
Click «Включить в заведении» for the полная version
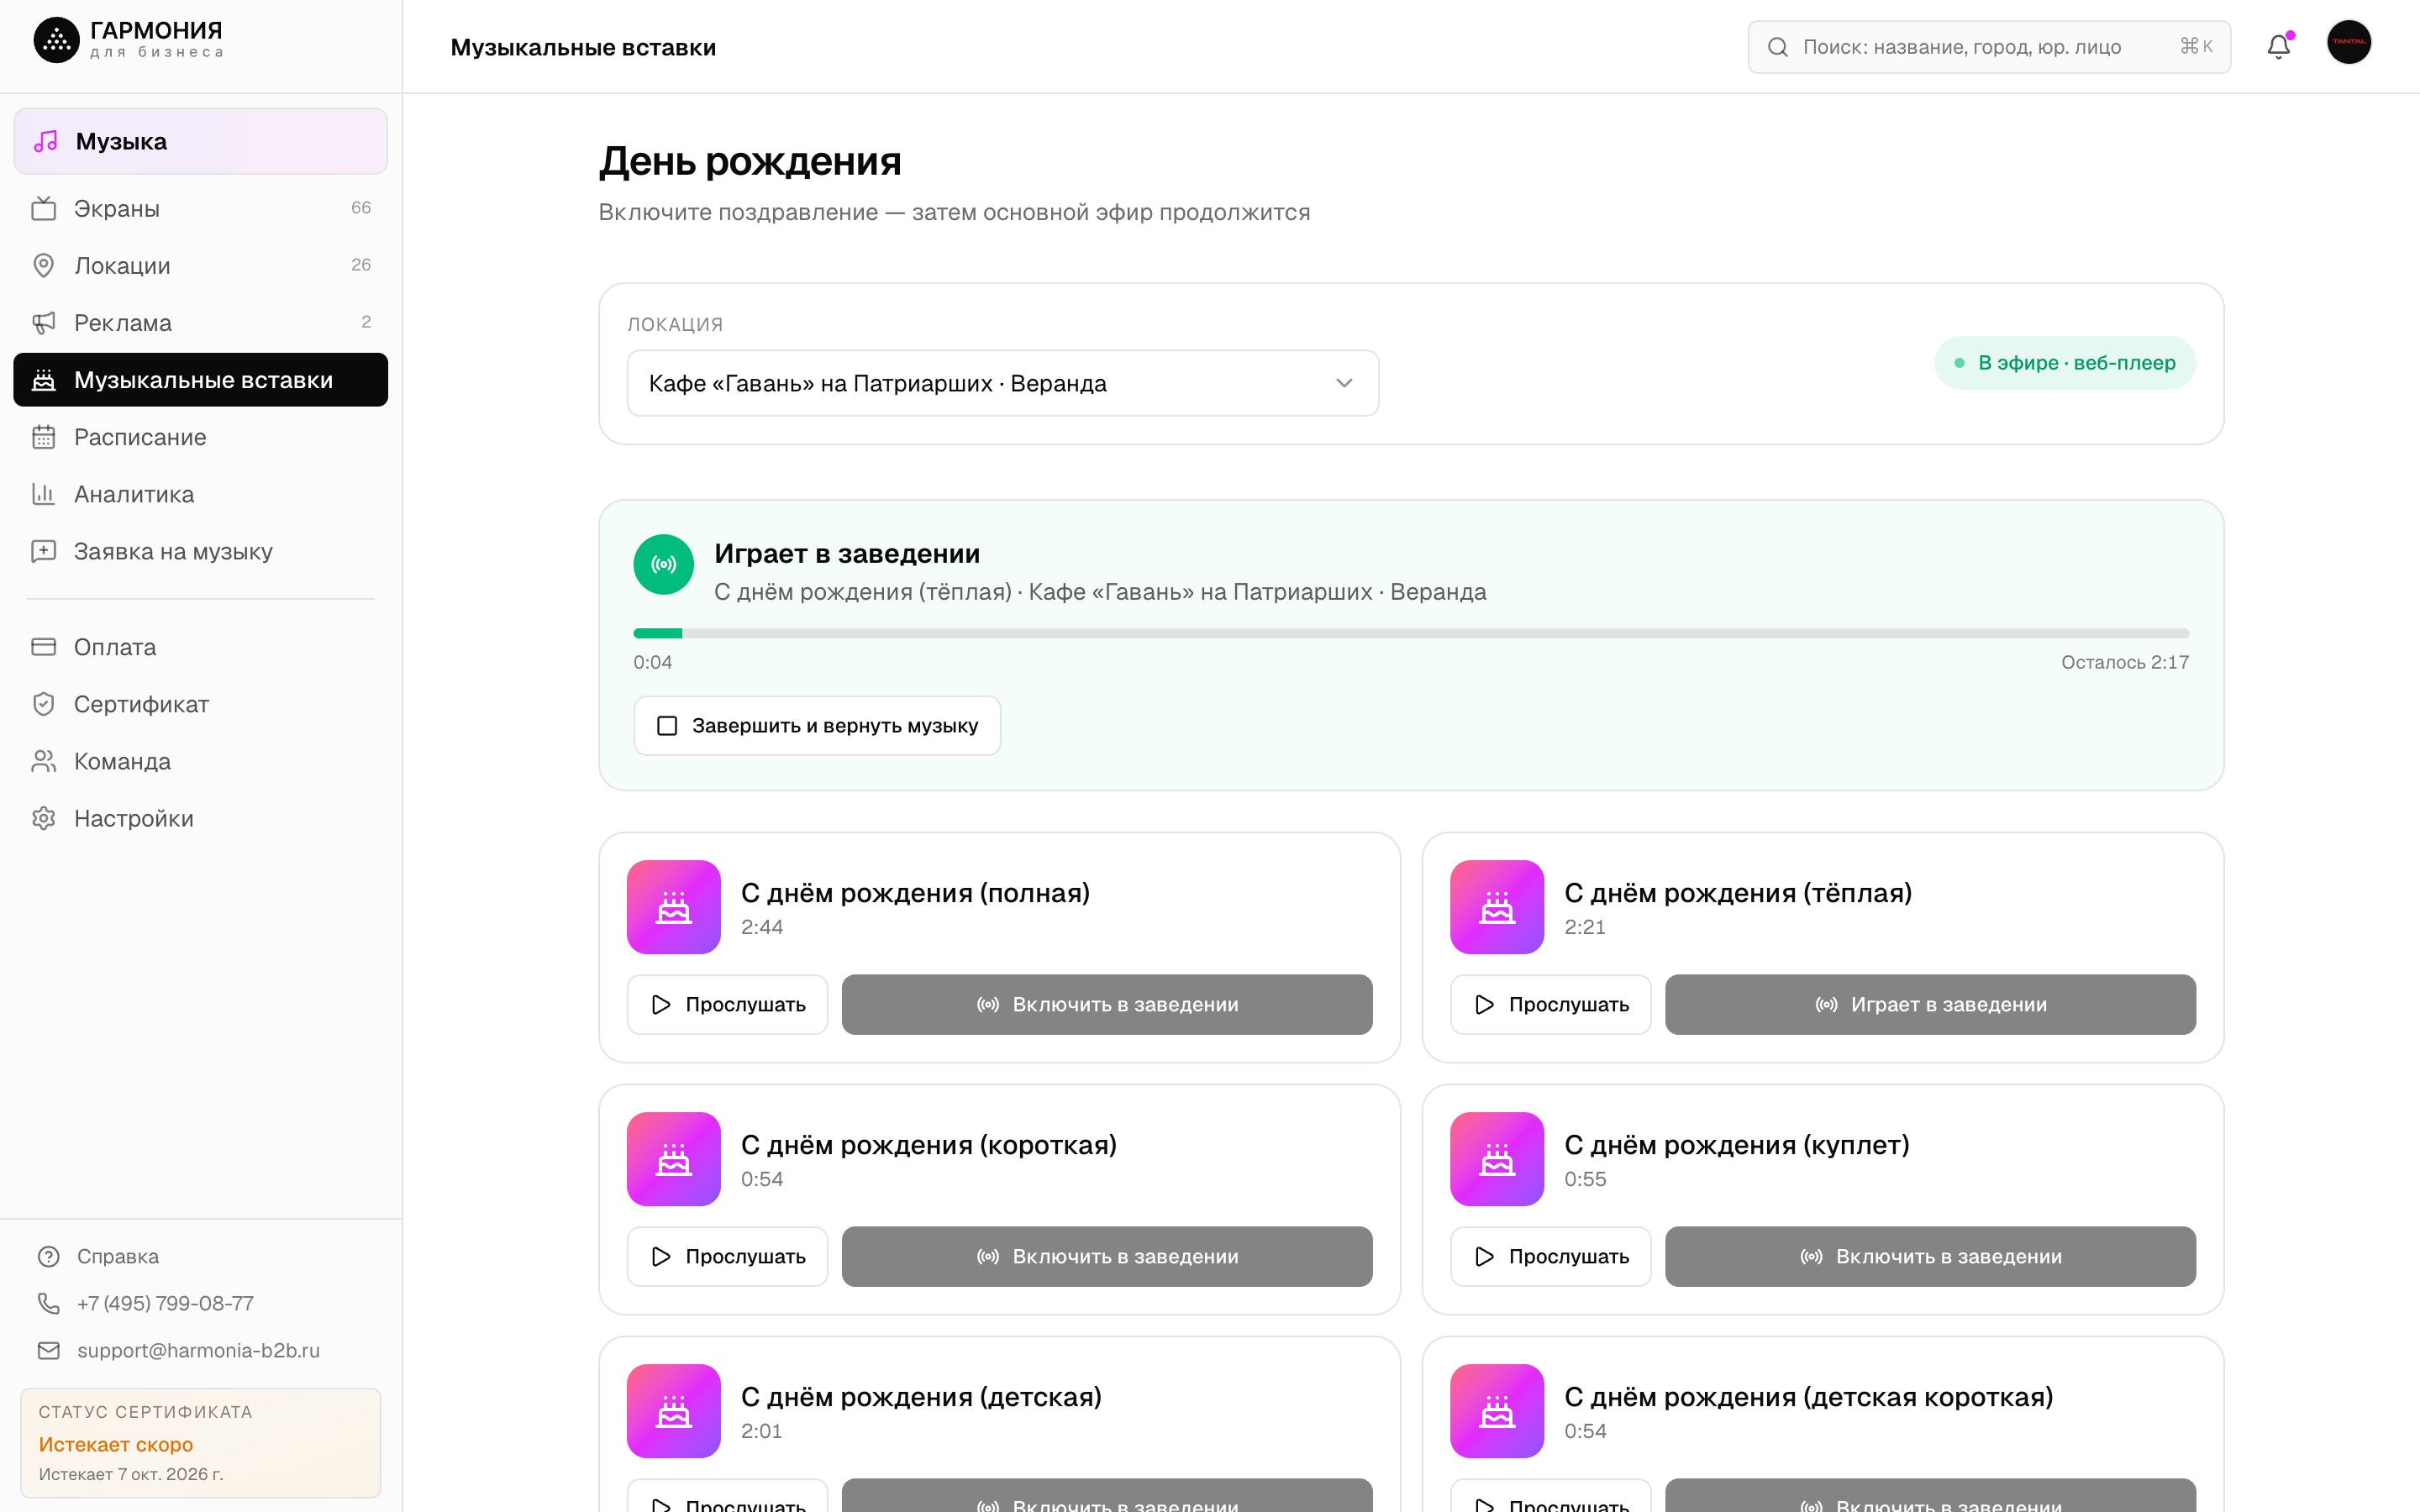[x=1107, y=1004]
